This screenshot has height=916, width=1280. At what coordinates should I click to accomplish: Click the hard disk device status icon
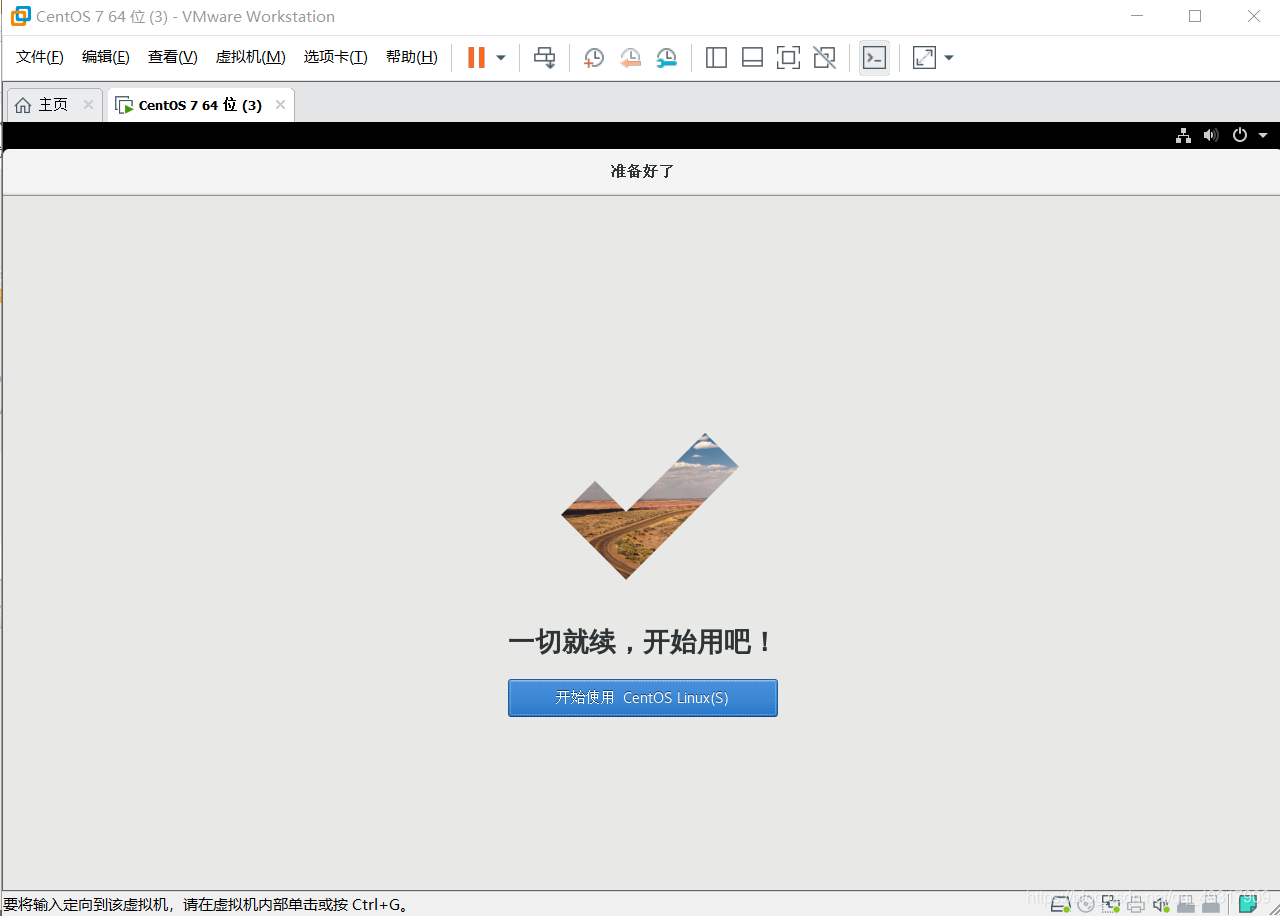(x=1060, y=904)
